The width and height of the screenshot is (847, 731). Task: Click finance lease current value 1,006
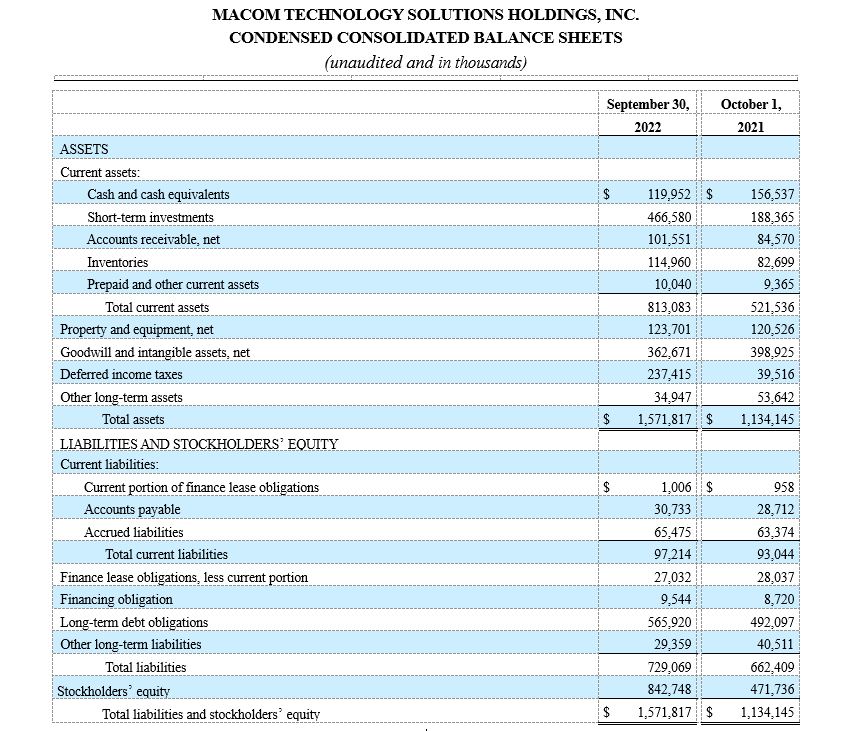676,487
